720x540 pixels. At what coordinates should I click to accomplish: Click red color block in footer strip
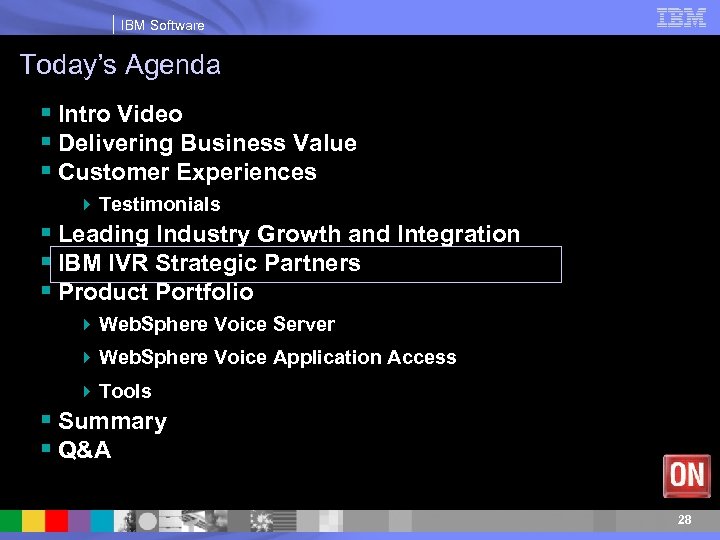[56, 521]
